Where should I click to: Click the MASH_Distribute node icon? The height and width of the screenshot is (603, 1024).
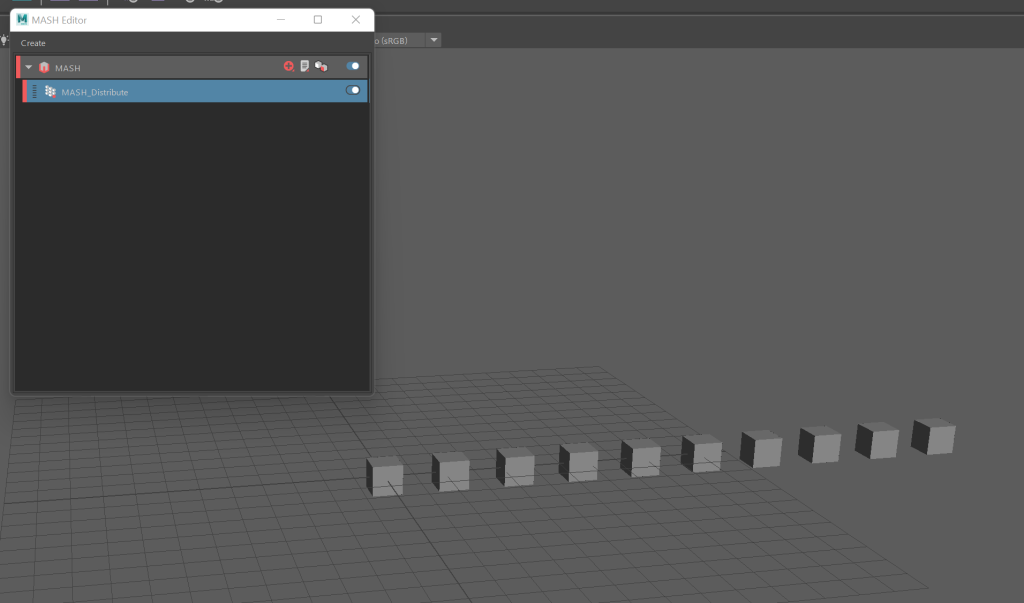tap(50, 91)
